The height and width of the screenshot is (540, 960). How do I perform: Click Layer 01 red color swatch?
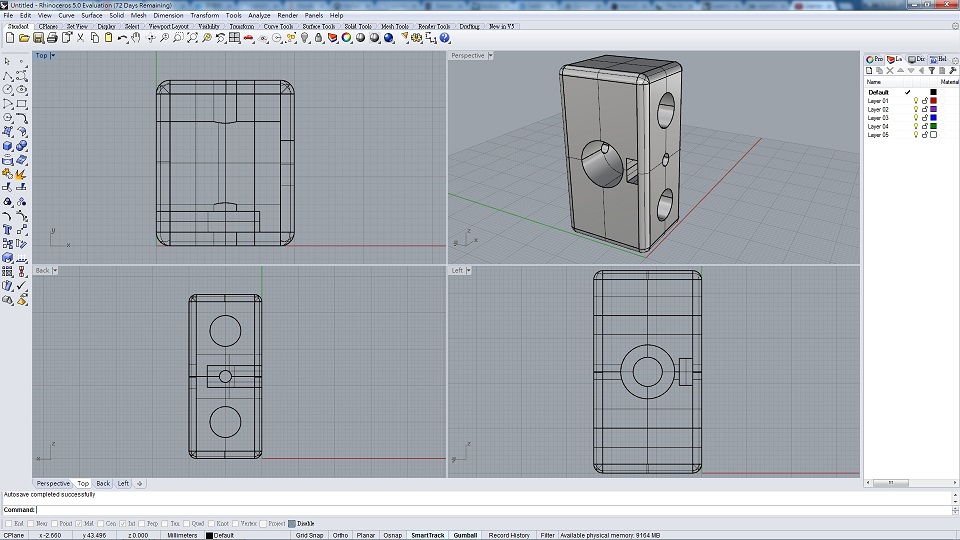point(933,101)
